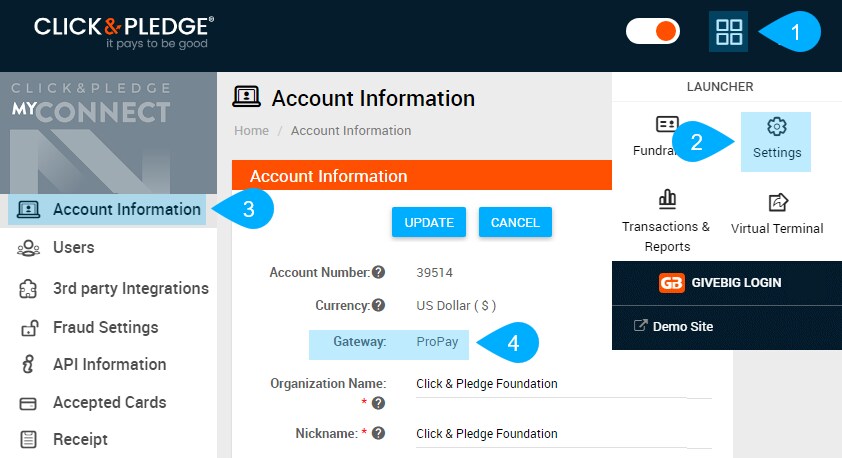Open API Information in sidebar
Viewport: 842px width, 458px height.
click(x=110, y=365)
